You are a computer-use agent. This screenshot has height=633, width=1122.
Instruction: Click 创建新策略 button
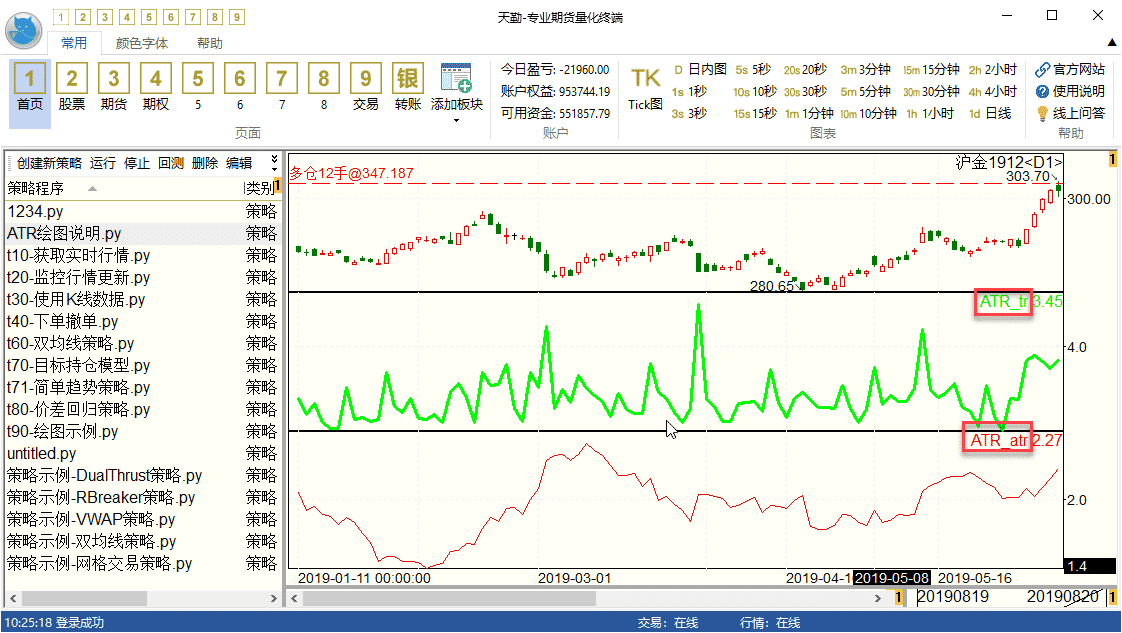pyautogui.click(x=50, y=163)
